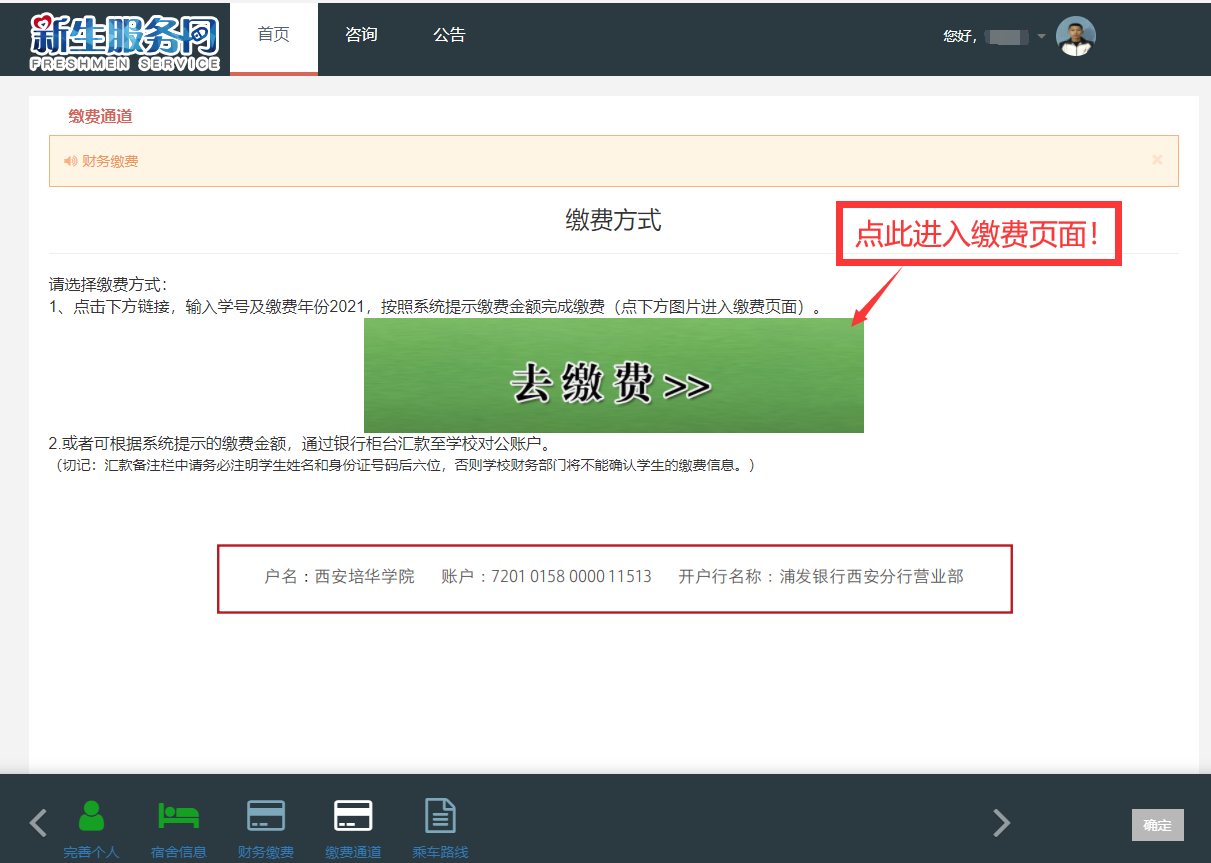Dismiss the 财务缴费 notice with X
1211x863 pixels.
coord(1157,160)
